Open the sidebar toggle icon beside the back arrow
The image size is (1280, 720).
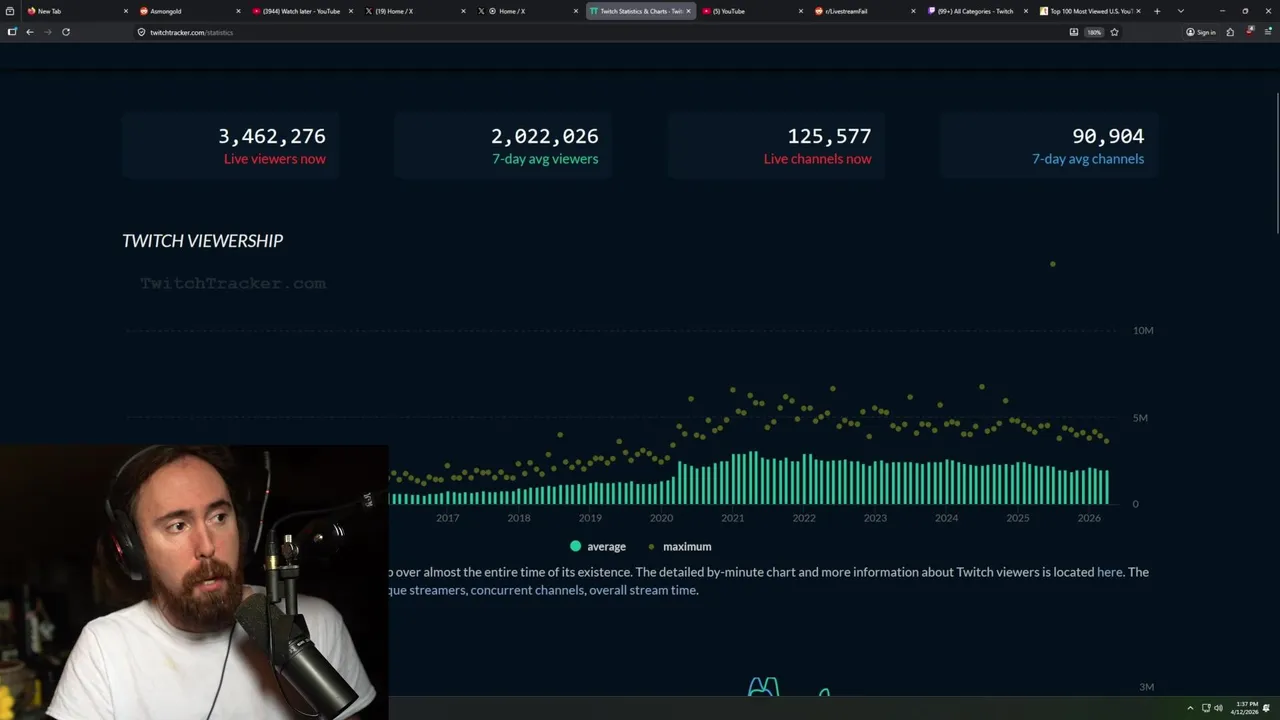[x=12, y=32]
